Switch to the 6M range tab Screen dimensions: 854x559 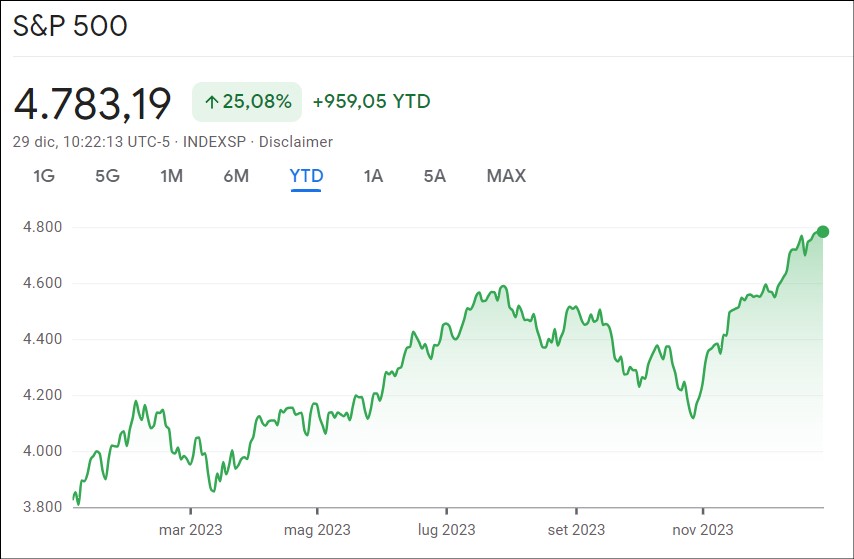pyautogui.click(x=236, y=176)
